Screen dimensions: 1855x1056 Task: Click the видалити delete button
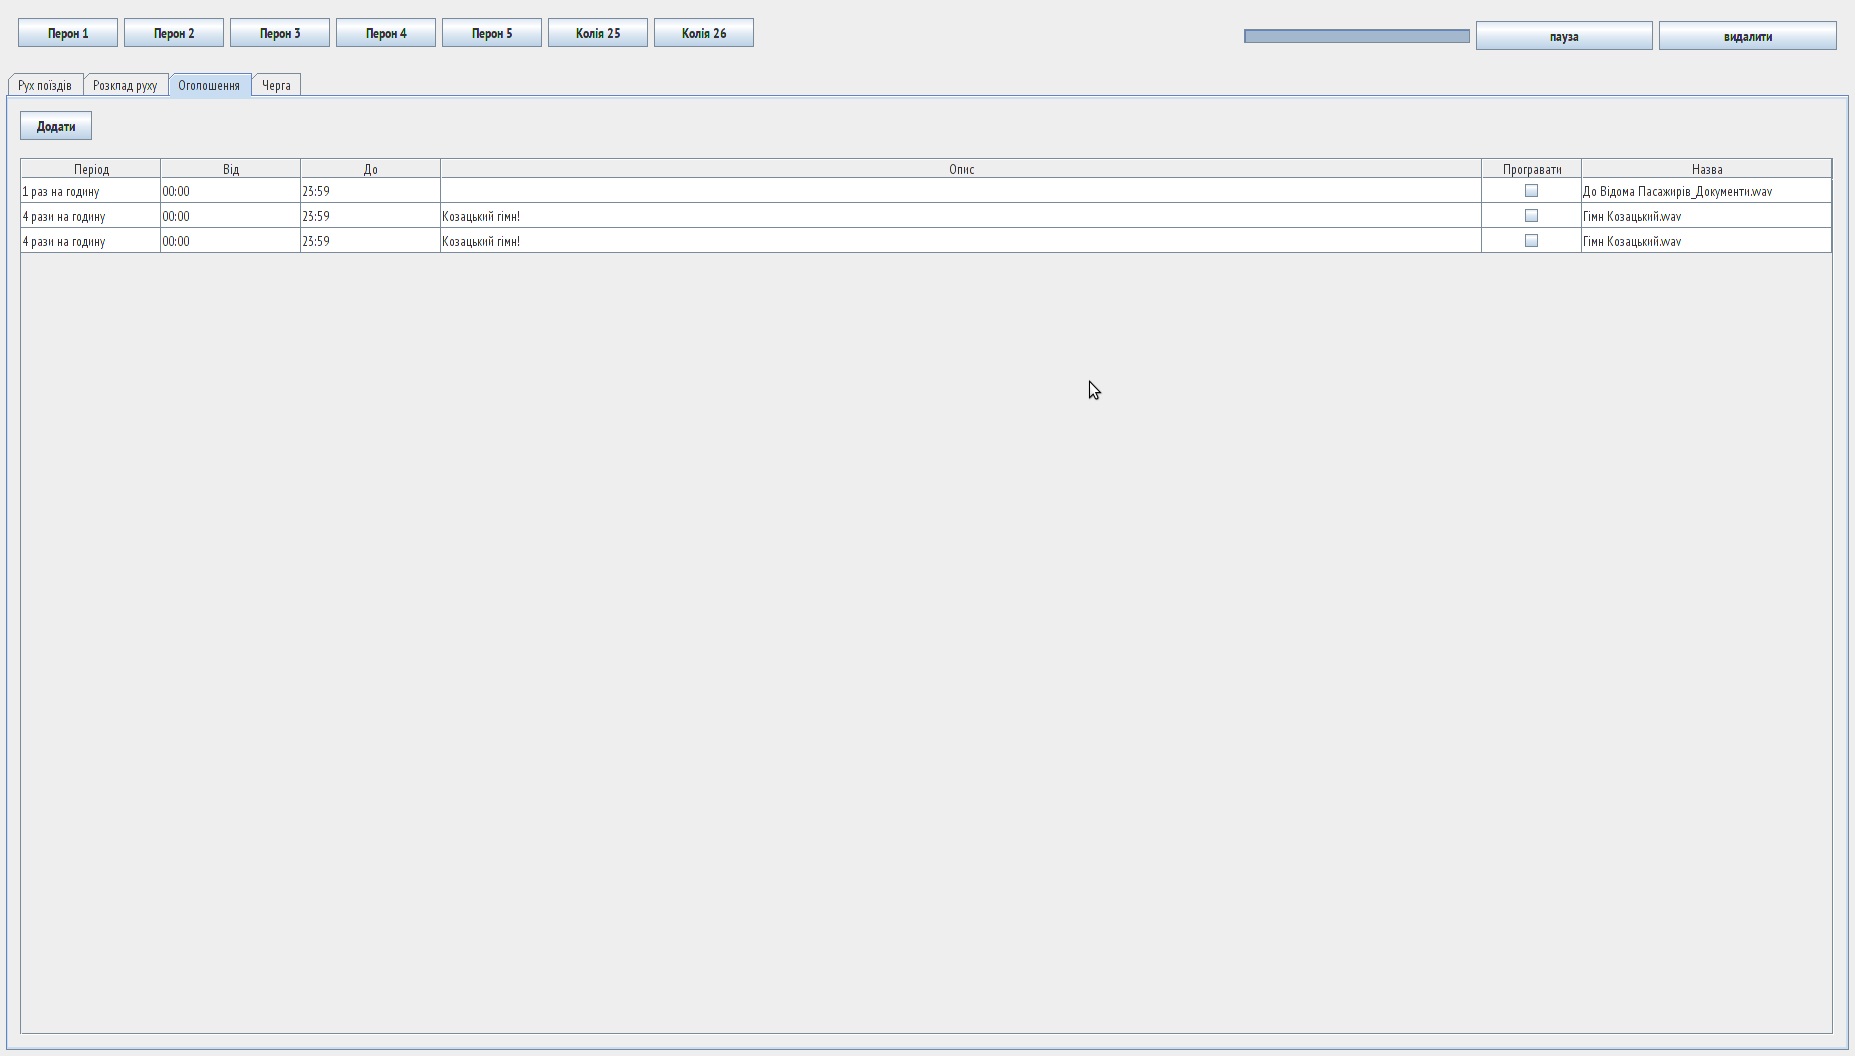1747,36
